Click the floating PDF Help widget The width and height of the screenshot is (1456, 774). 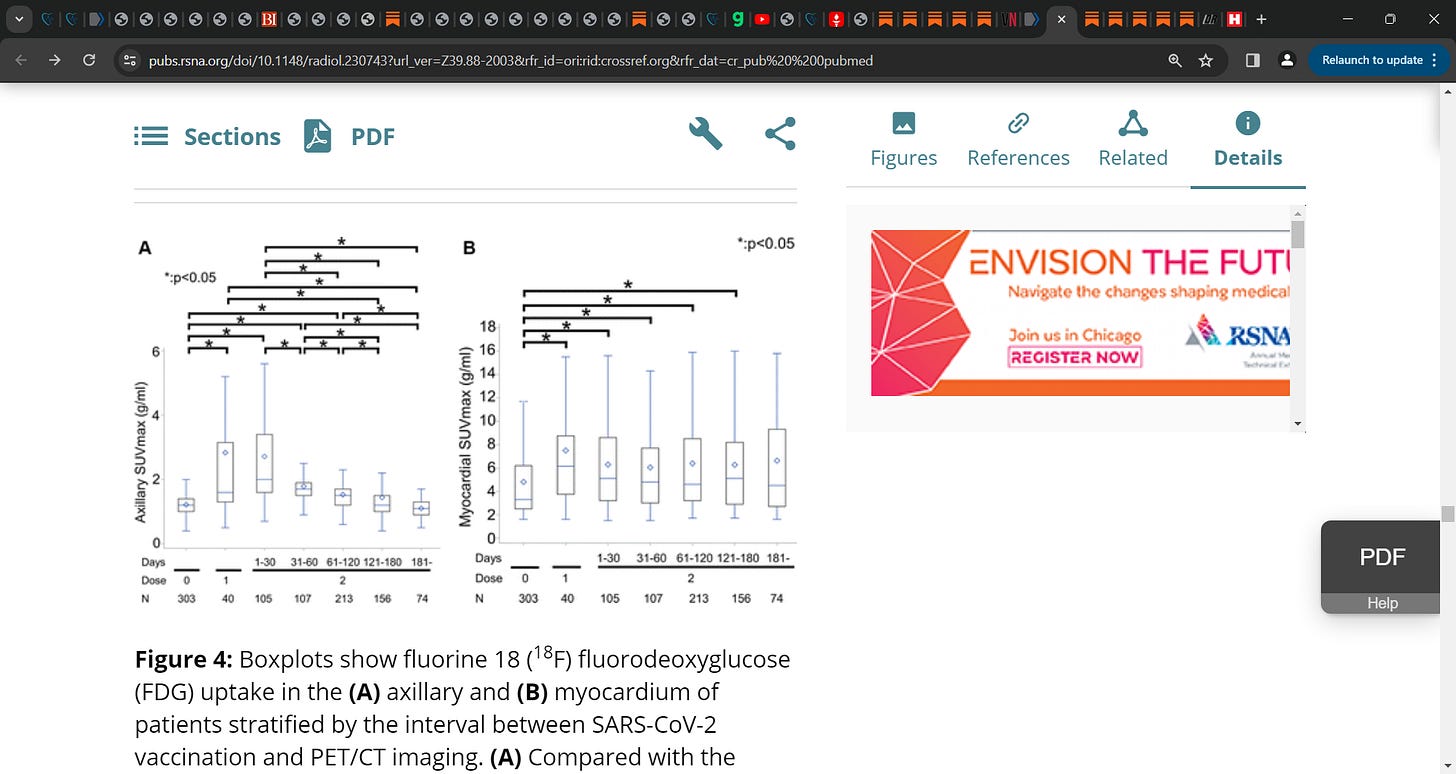coord(1381,567)
